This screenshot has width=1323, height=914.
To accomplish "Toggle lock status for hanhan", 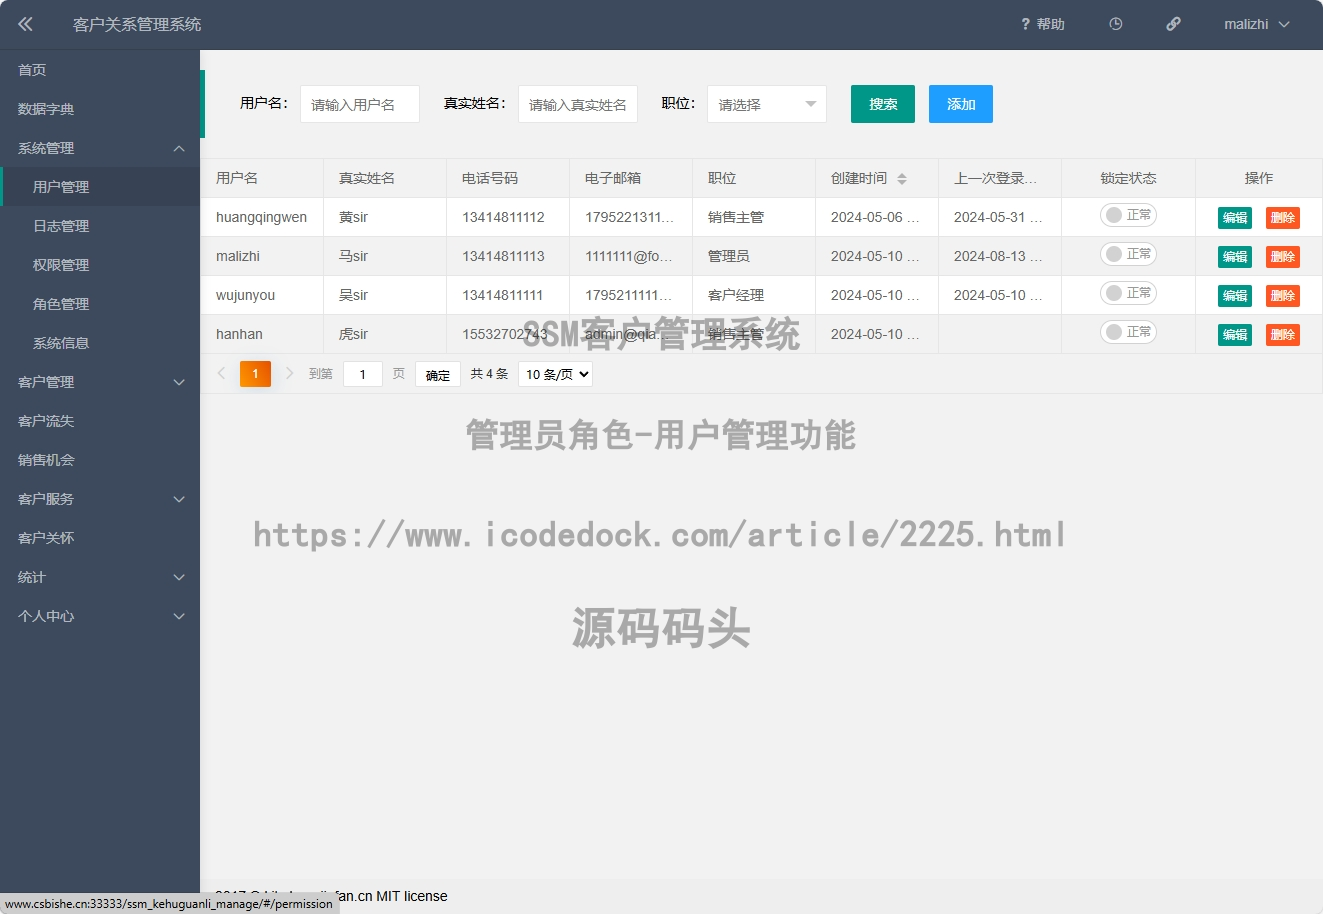I will point(1128,332).
